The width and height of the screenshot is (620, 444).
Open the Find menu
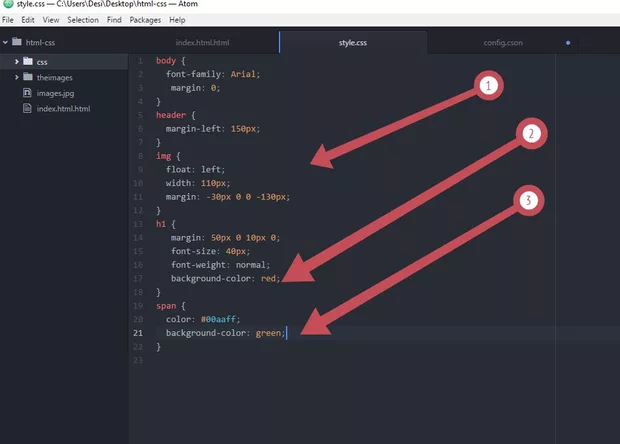click(x=114, y=20)
